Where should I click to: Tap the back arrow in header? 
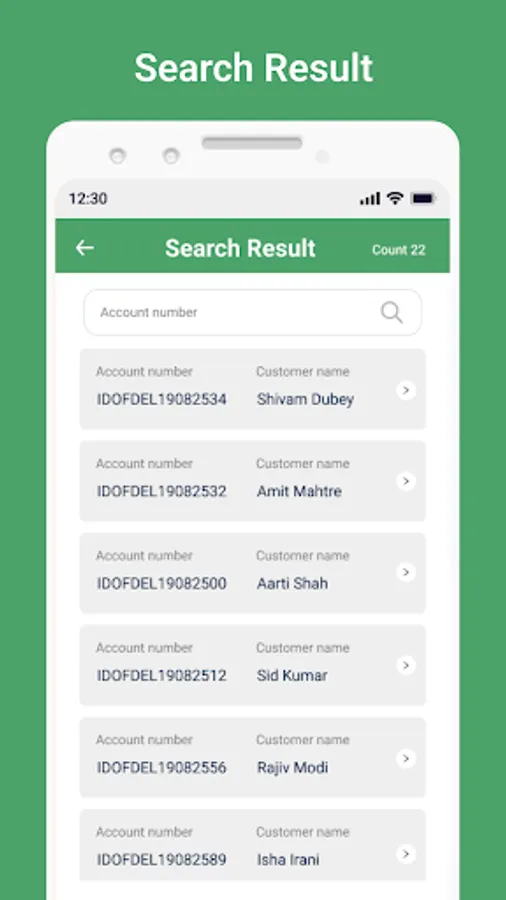[x=85, y=248]
